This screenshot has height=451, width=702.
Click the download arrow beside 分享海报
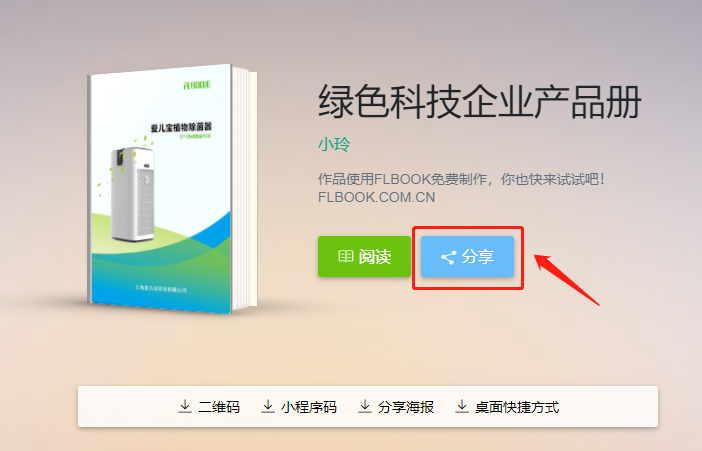(365, 406)
